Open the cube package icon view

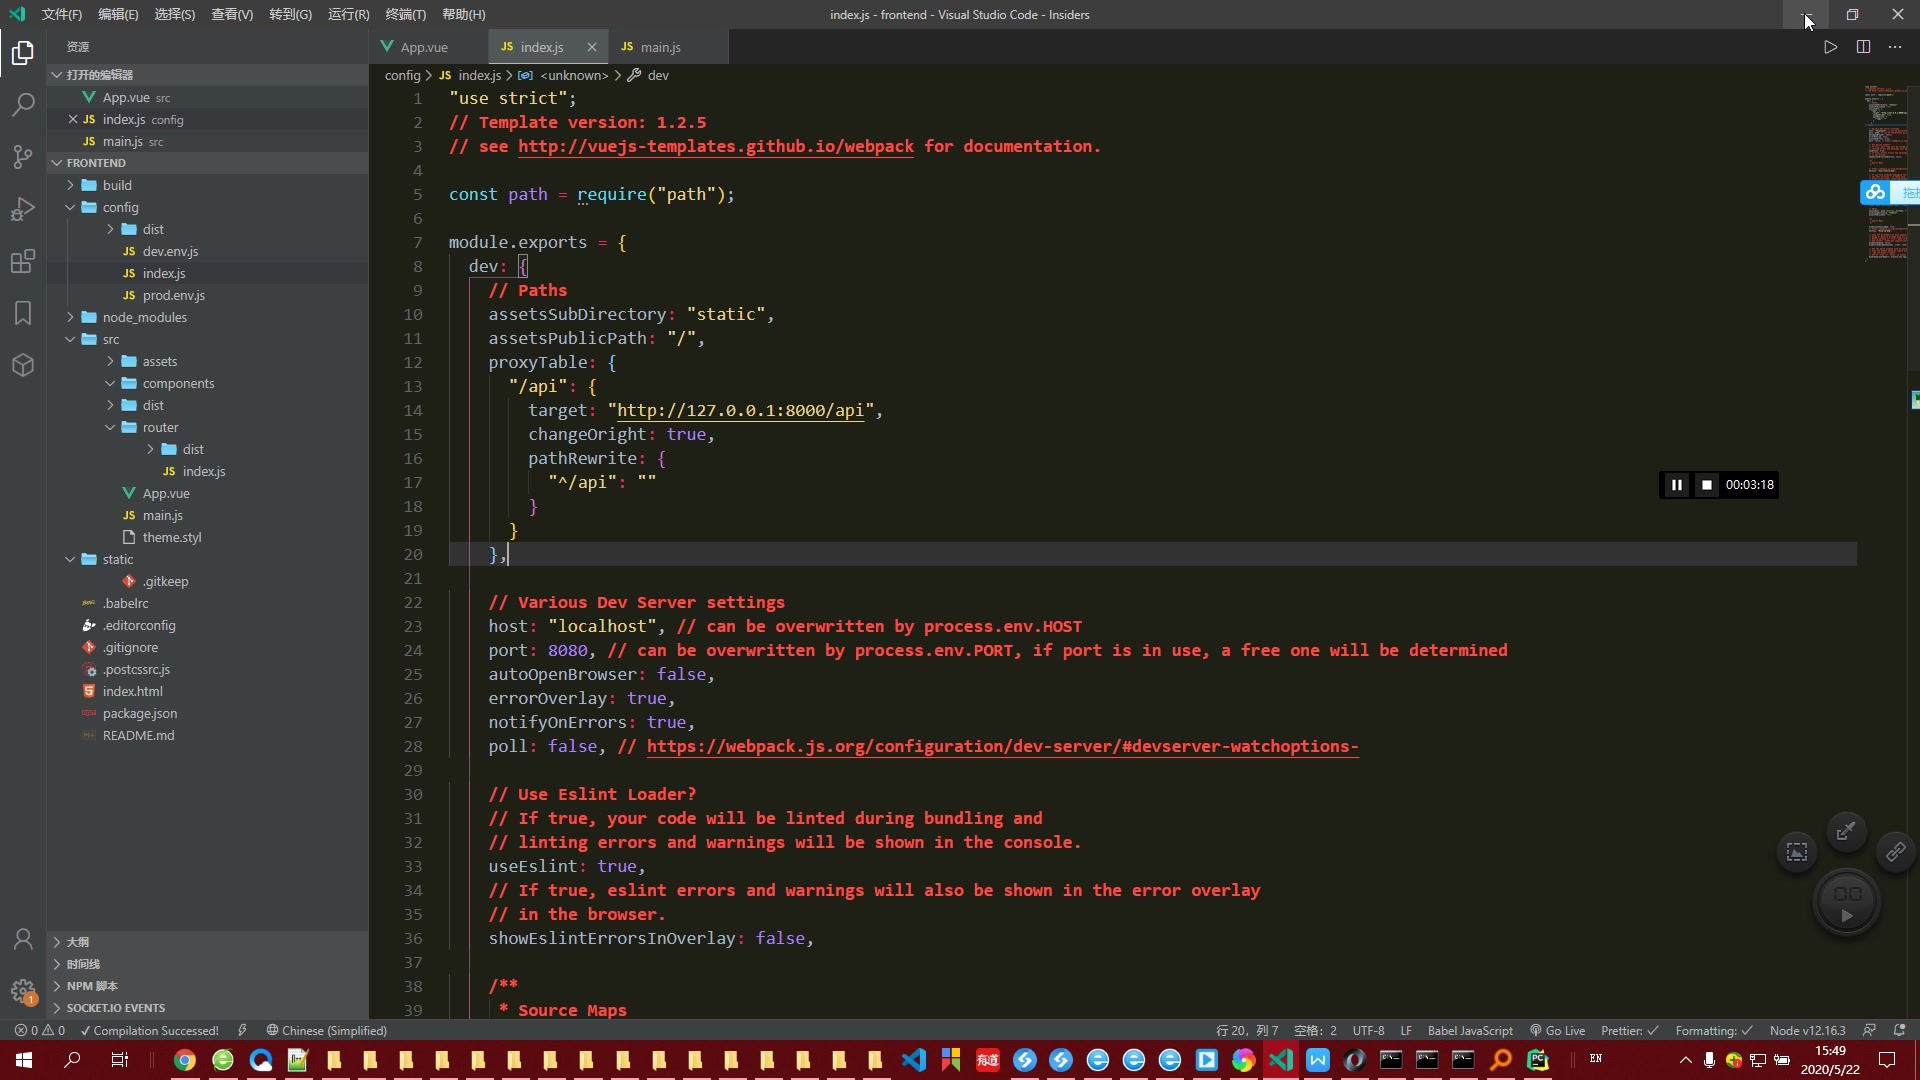point(23,365)
